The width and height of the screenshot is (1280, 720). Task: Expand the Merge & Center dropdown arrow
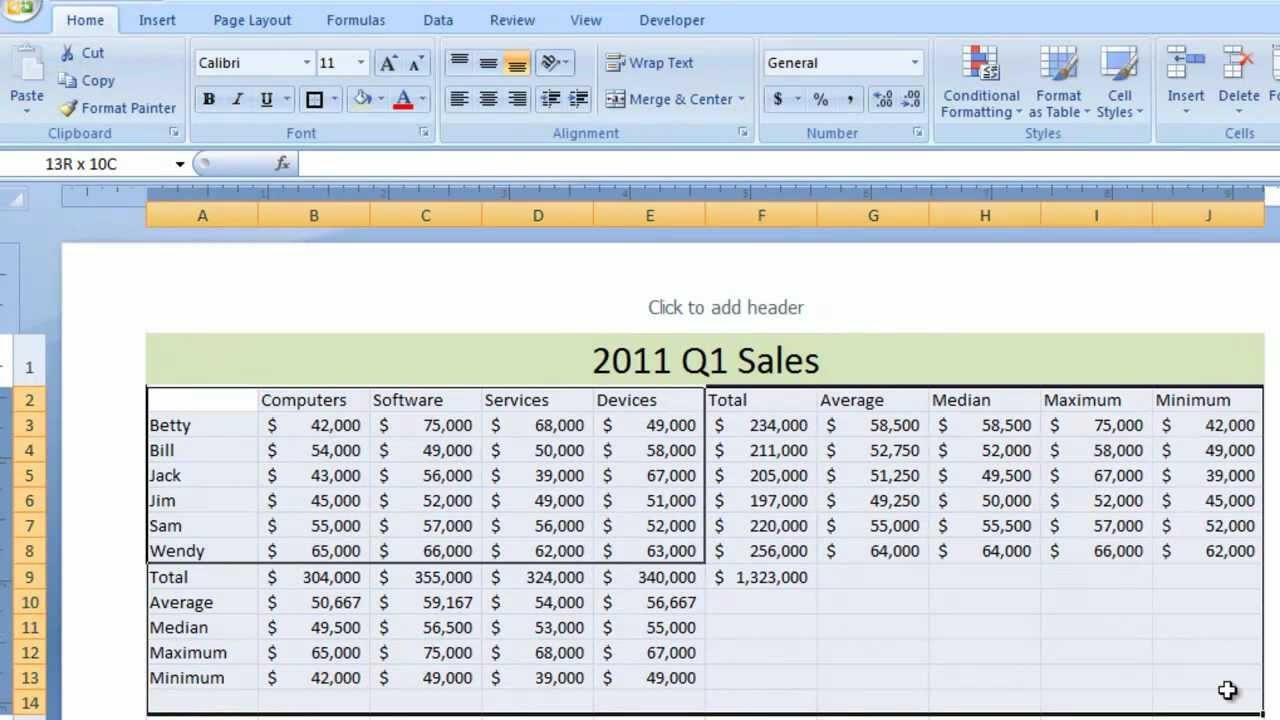[741, 99]
